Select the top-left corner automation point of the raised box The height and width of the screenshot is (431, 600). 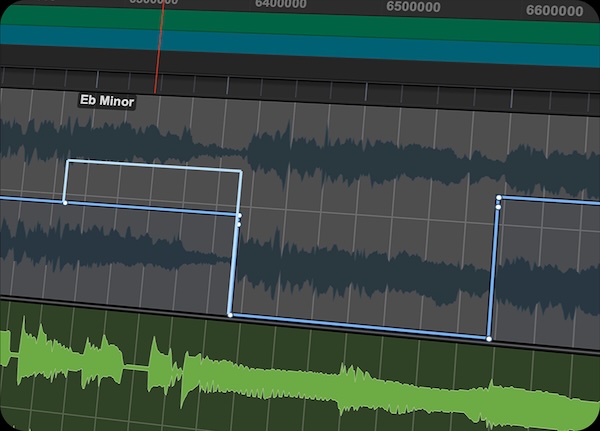(67, 160)
